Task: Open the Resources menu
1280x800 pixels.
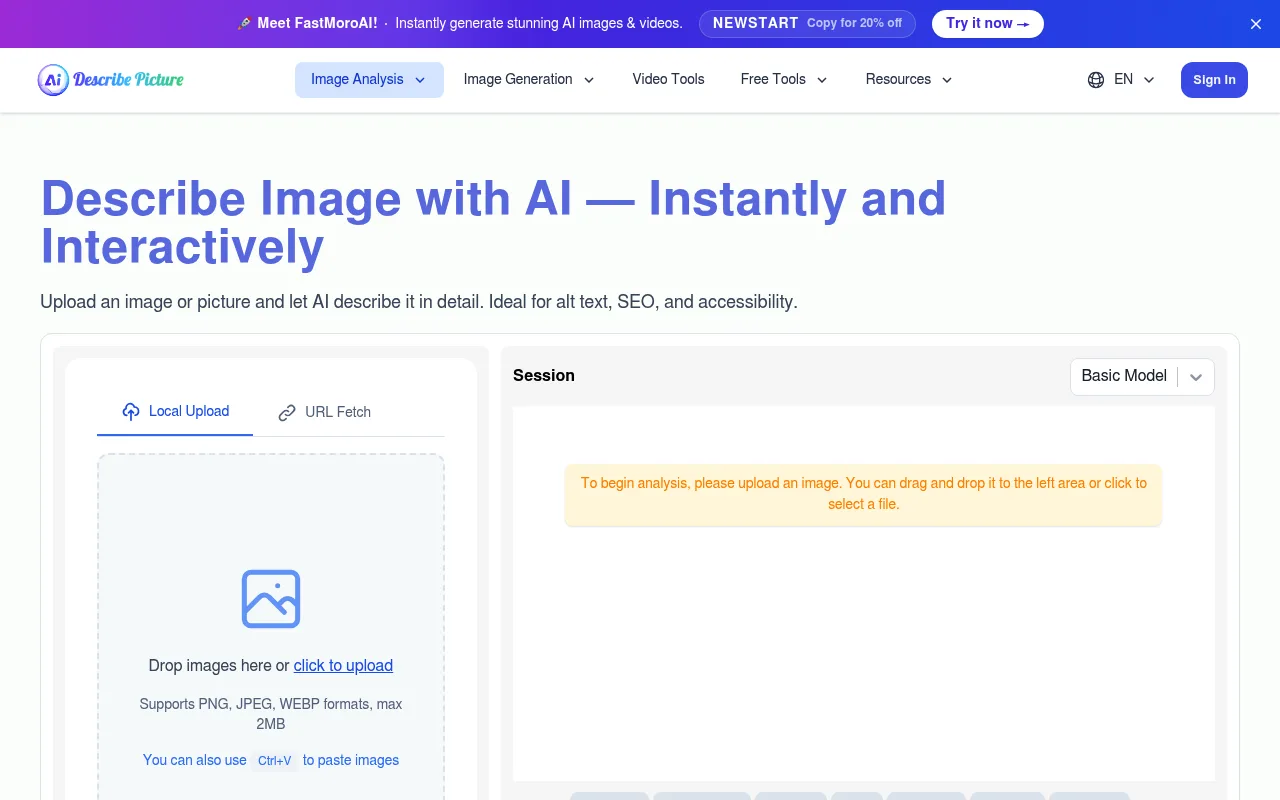Action: (909, 80)
